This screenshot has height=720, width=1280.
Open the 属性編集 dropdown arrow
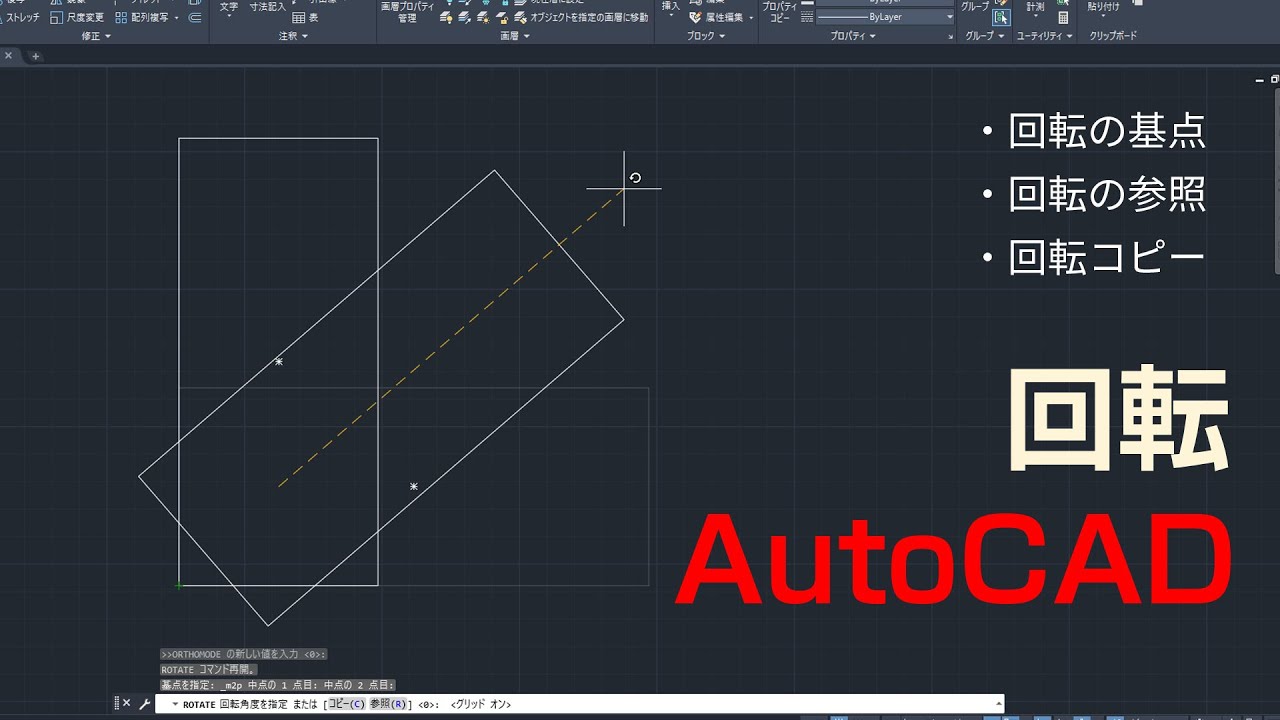point(749,17)
